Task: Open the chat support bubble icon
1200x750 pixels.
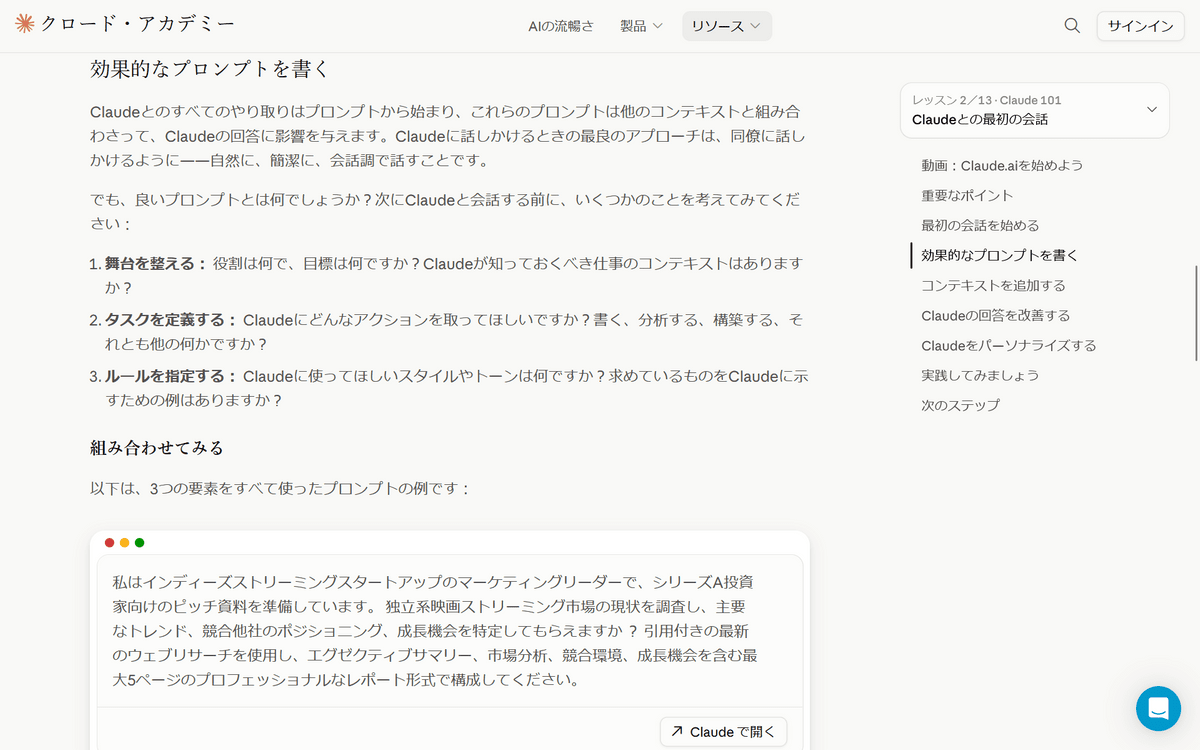Action: [1158, 708]
